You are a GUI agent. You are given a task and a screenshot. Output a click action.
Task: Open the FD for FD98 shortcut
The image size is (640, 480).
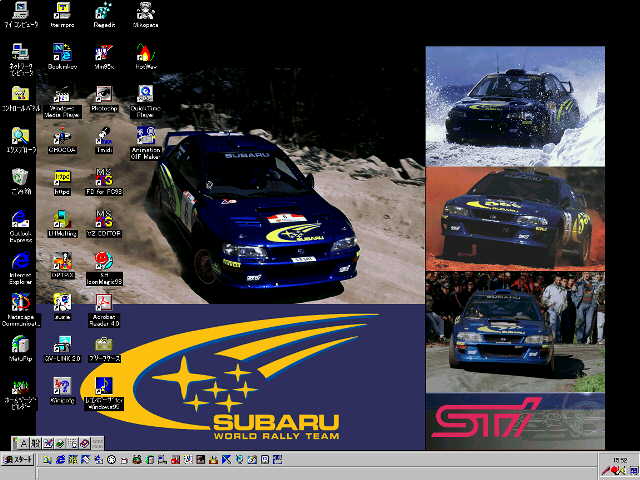(x=103, y=177)
